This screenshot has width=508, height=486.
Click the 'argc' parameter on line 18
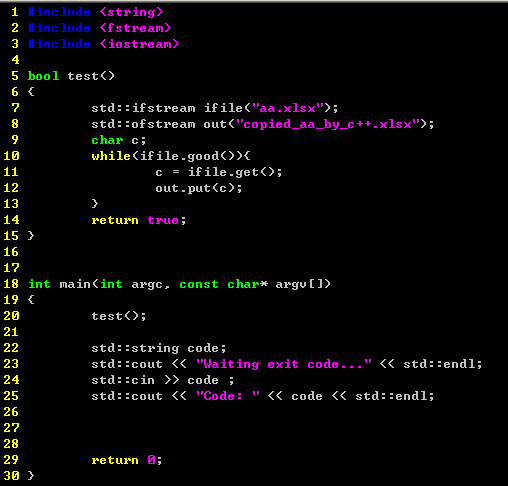click(x=147, y=285)
